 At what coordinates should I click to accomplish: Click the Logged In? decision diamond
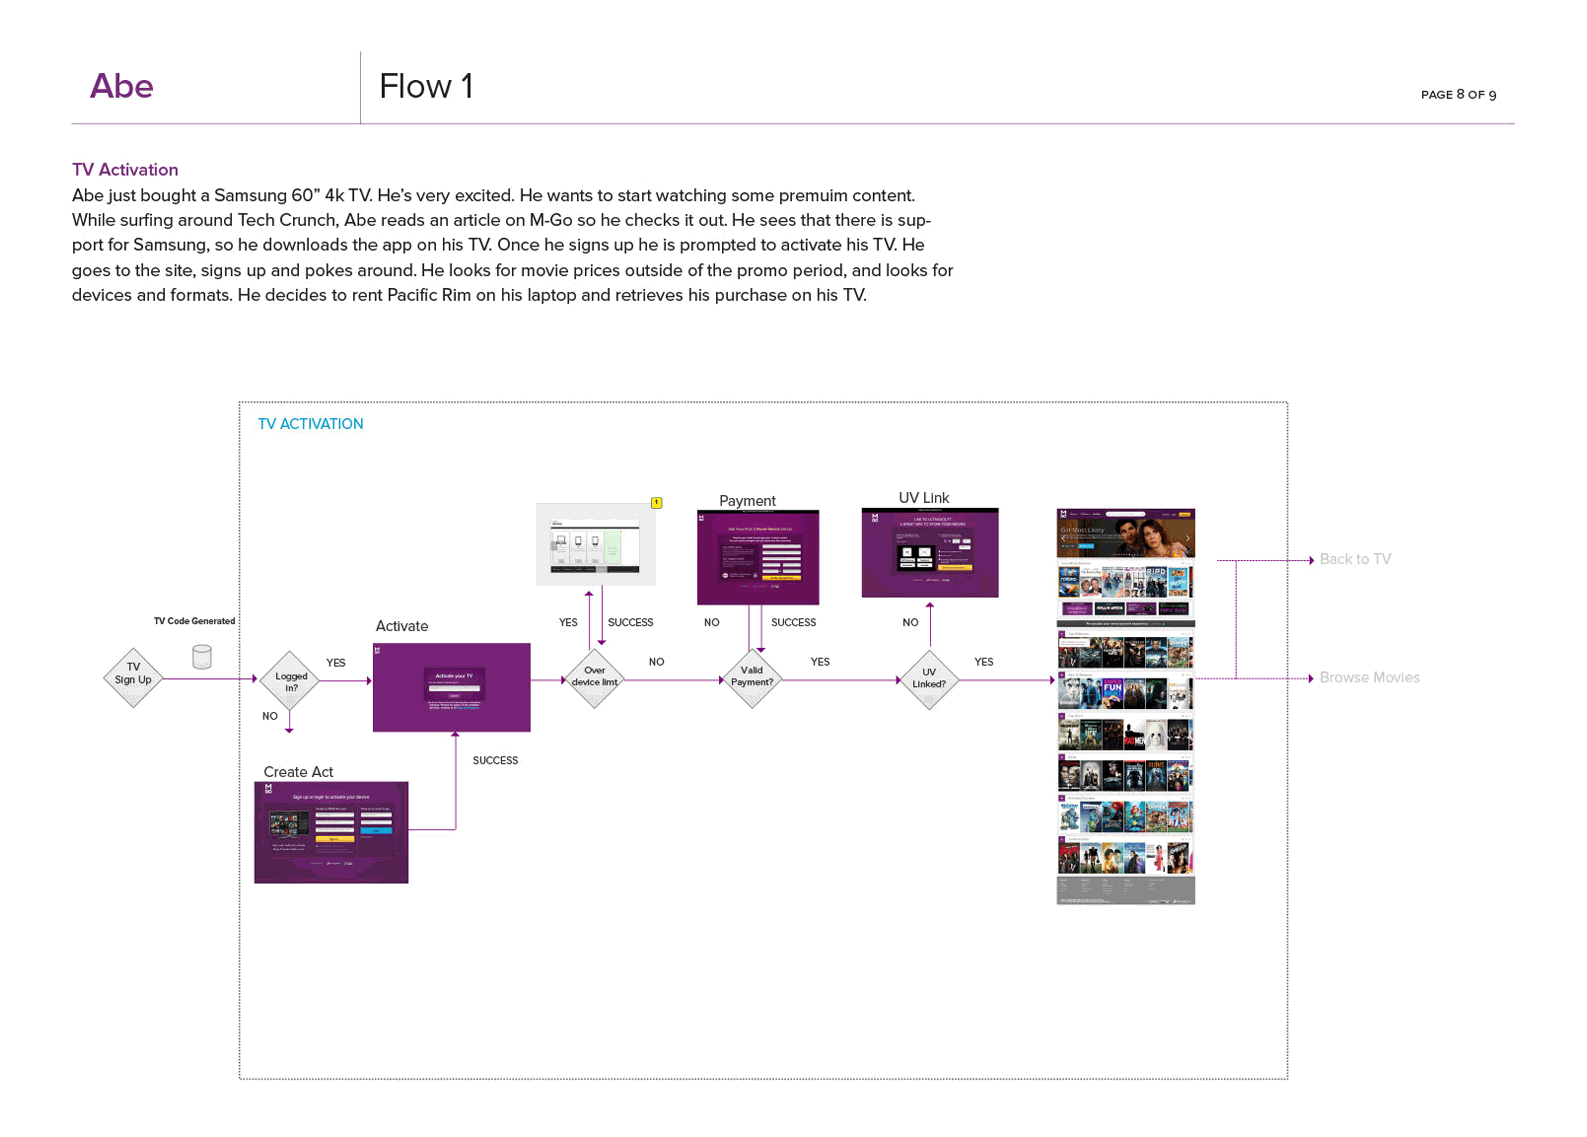[290, 681]
